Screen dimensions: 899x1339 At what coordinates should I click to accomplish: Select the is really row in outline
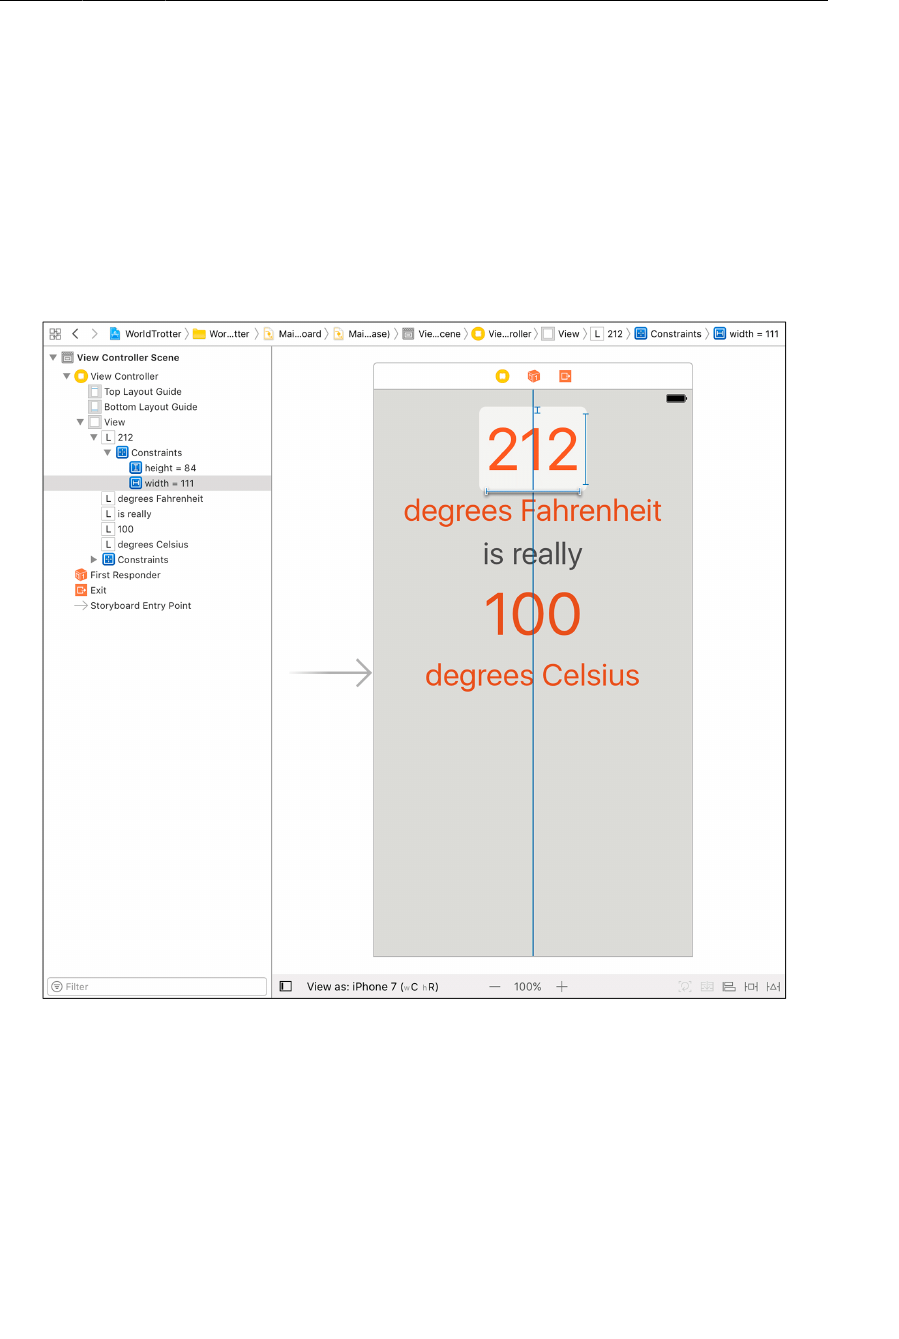coord(157,514)
